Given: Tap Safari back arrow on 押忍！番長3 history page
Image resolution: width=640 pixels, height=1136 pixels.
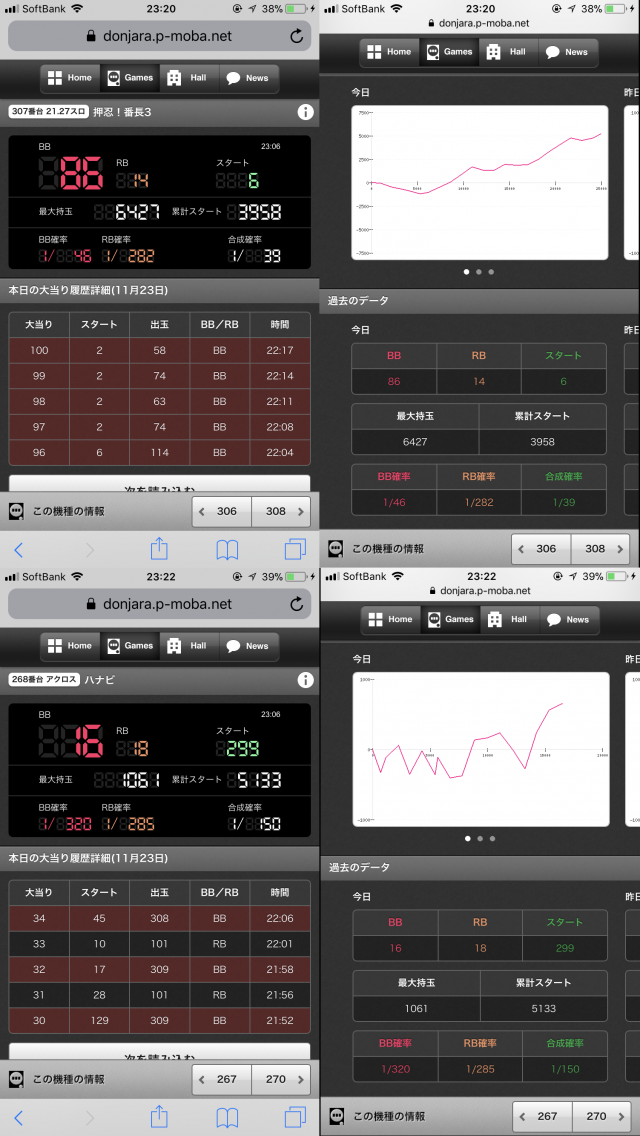Looking at the screenshot, I should [18, 549].
